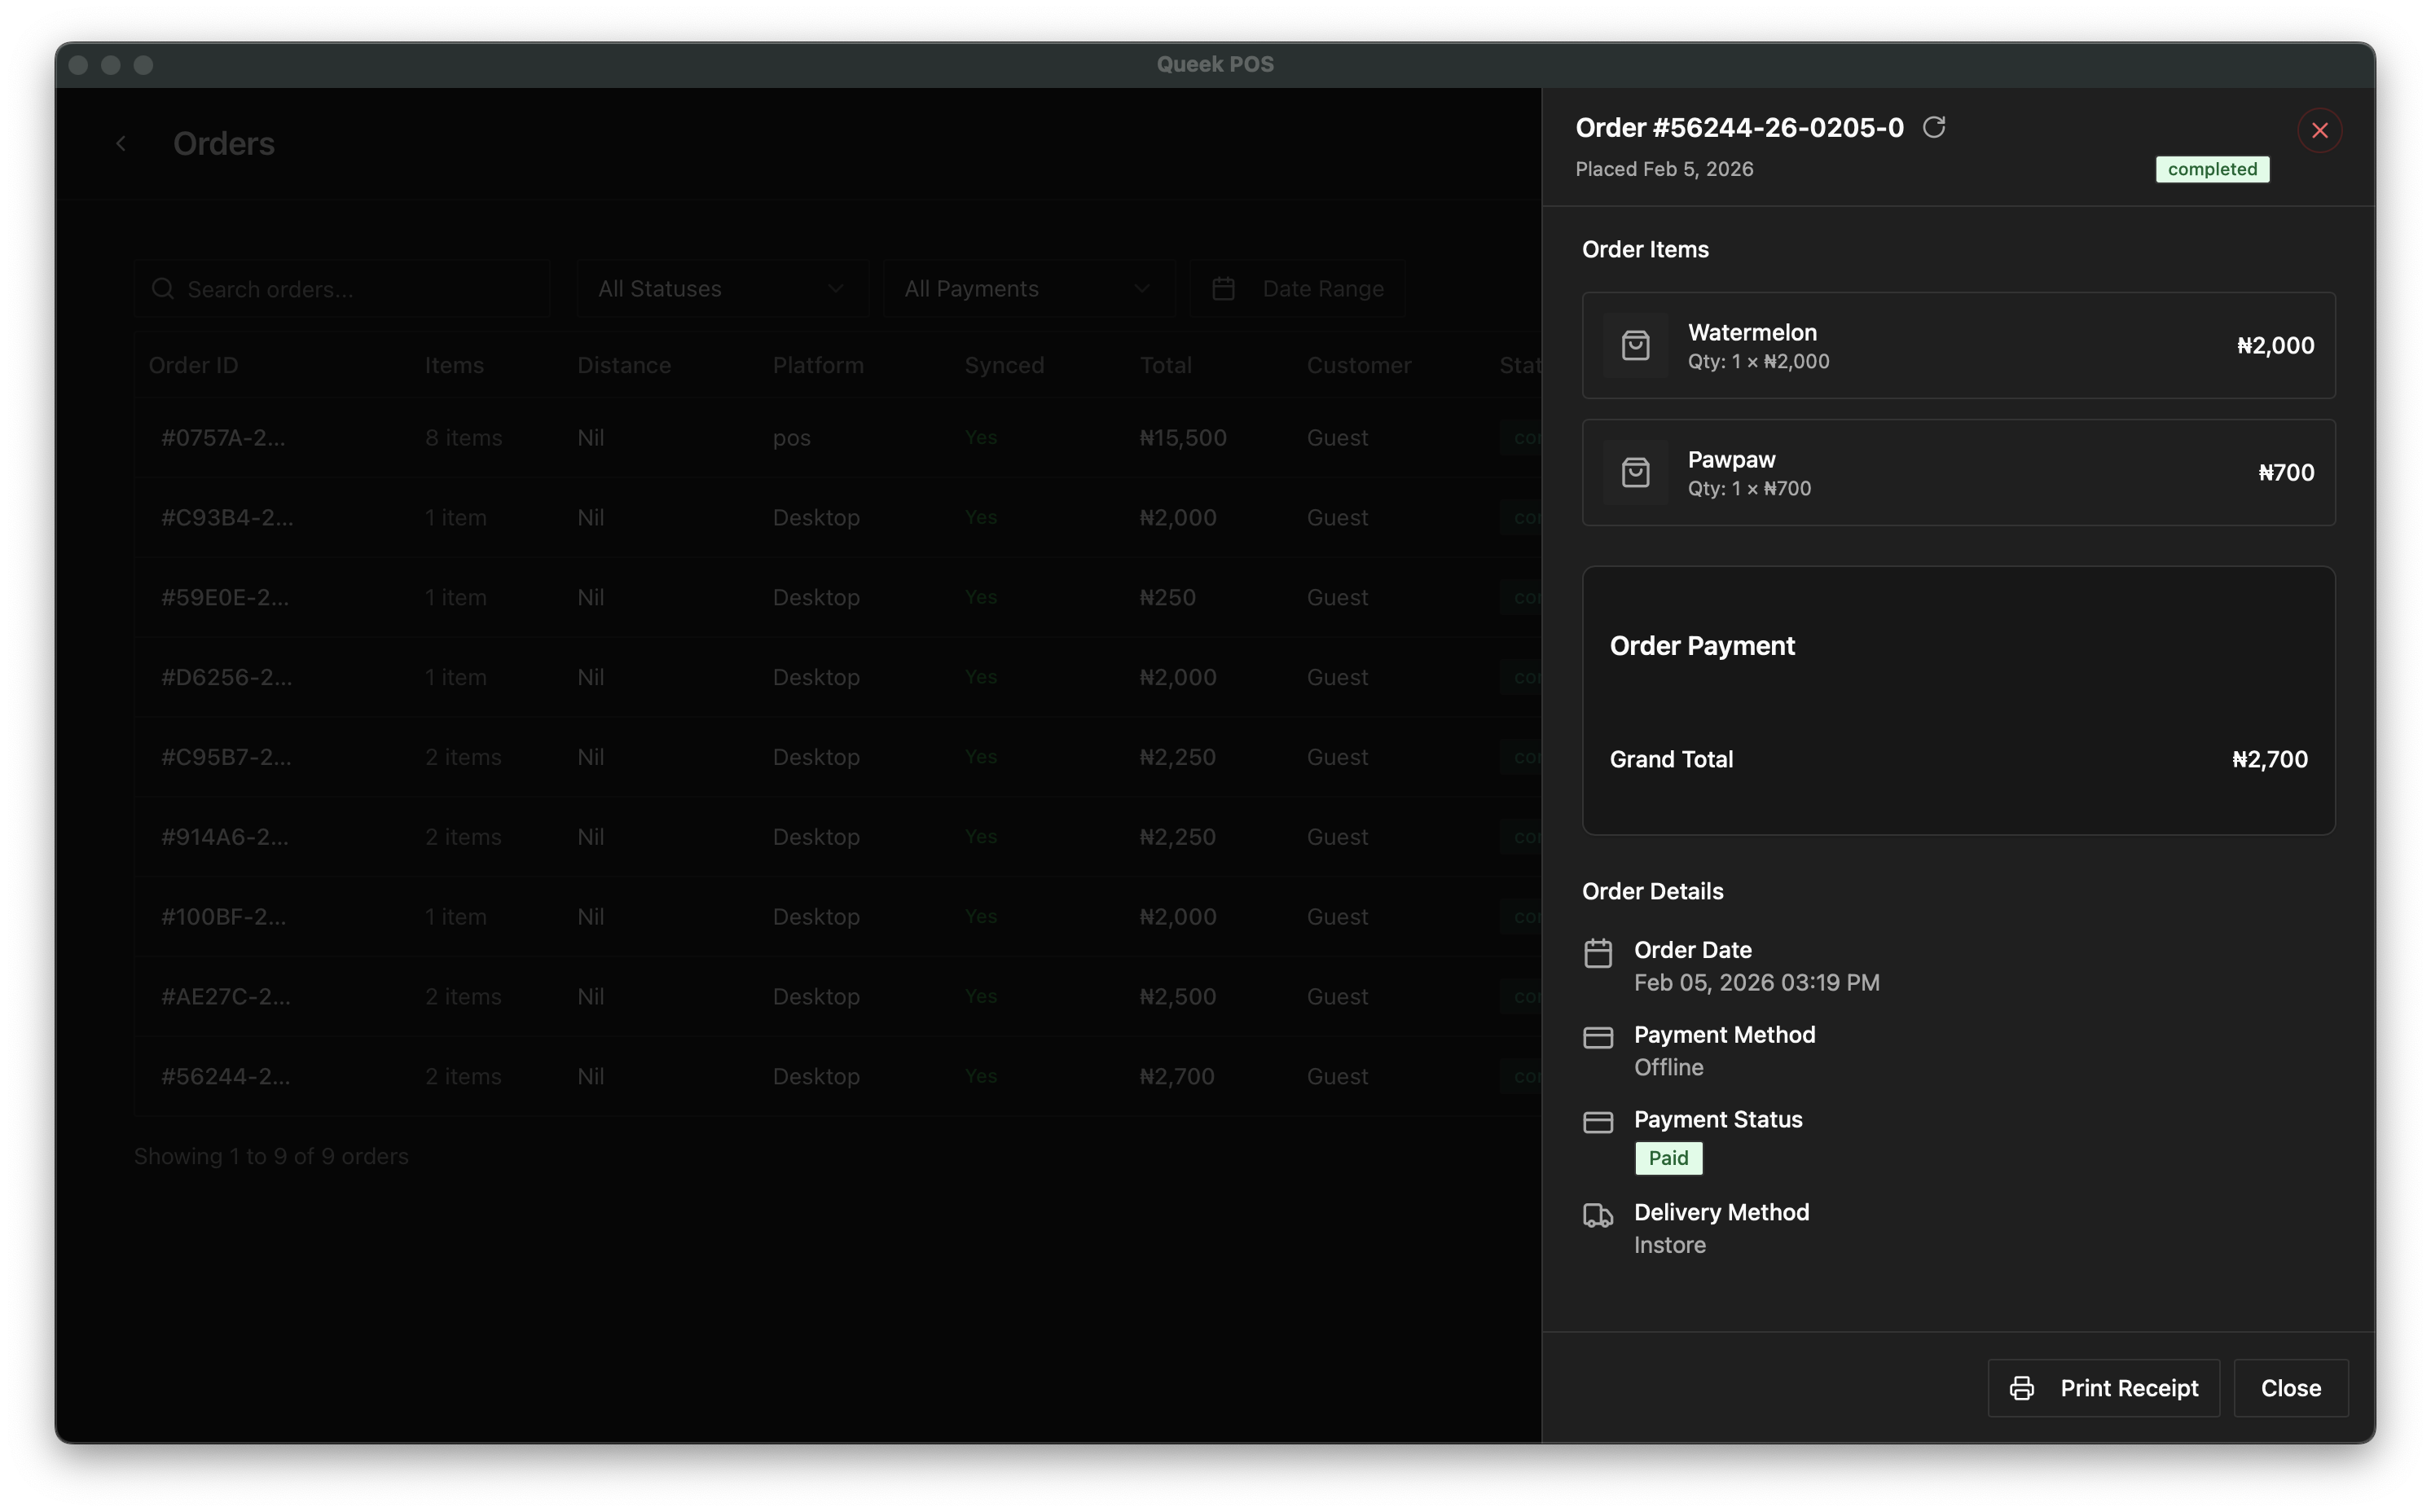Select order row #D6256-2...
Viewport: 2431px width, 1512px height.
coord(838,678)
